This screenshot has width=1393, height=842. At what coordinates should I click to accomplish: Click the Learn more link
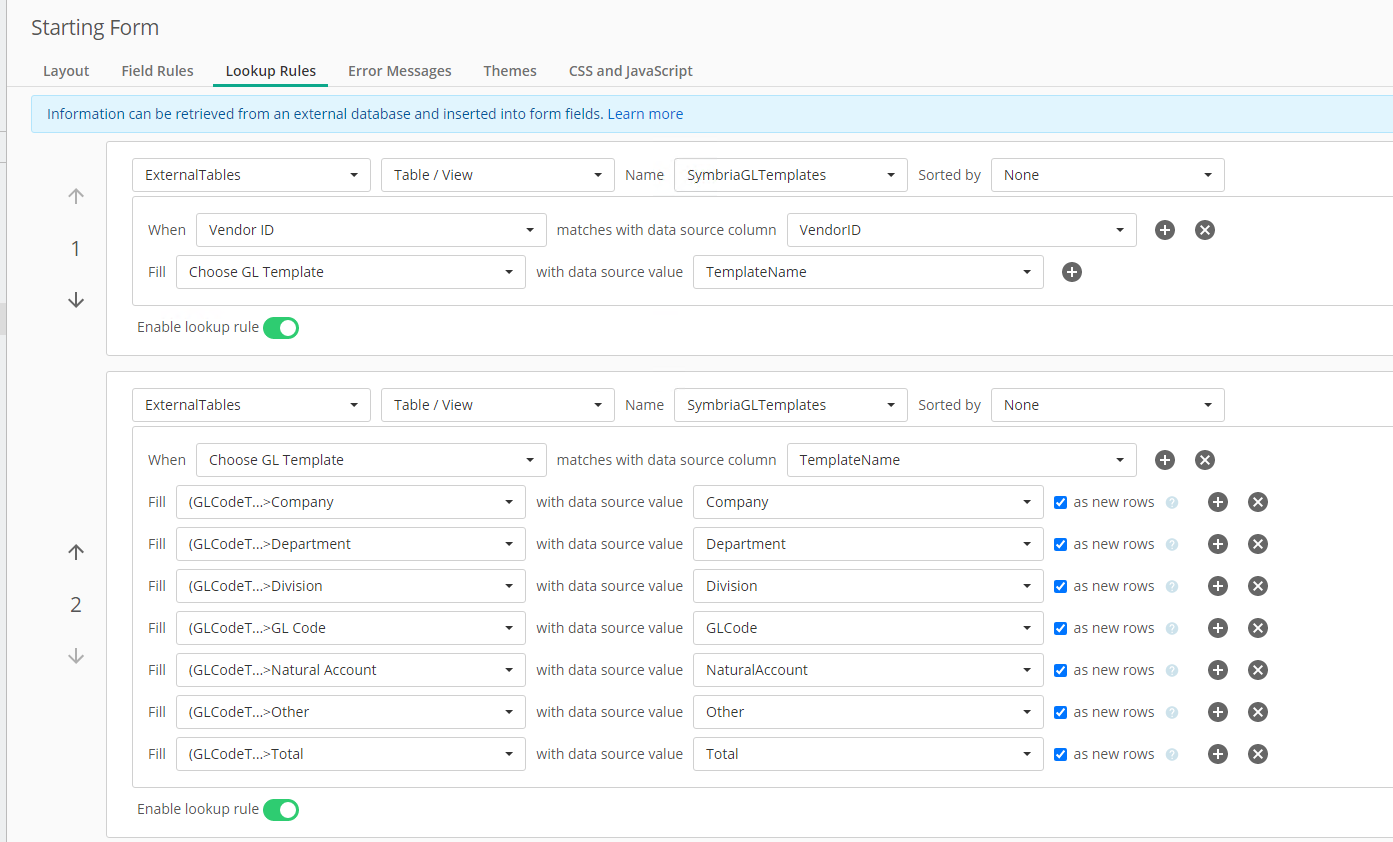pyautogui.click(x=645, y=114)
